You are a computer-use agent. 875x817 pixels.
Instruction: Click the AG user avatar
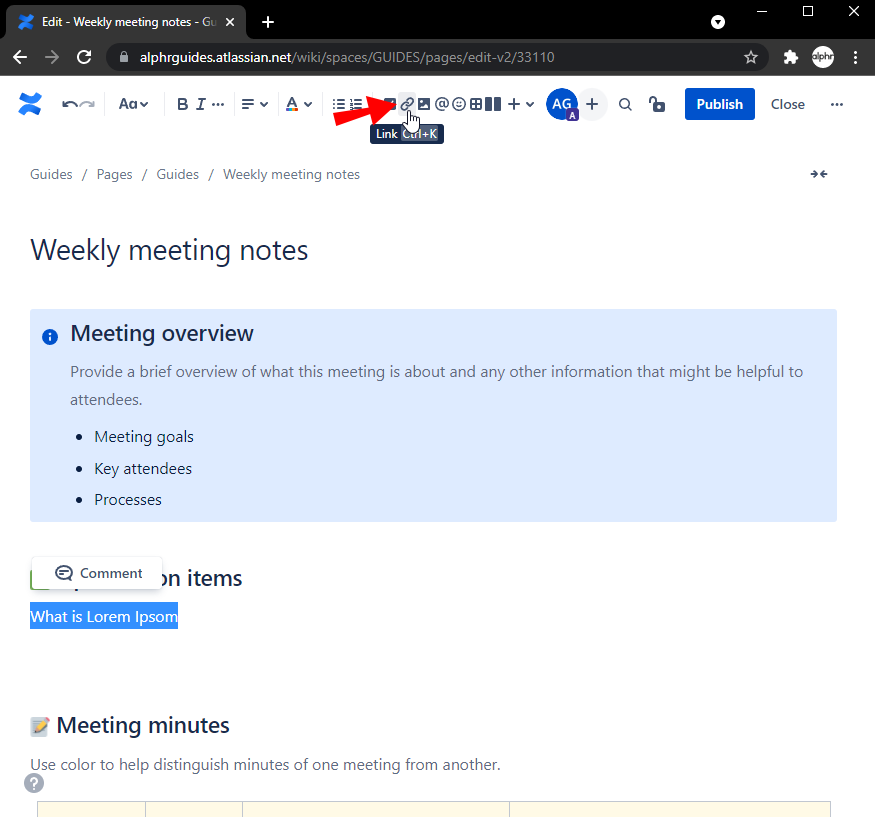pos(562,104)
